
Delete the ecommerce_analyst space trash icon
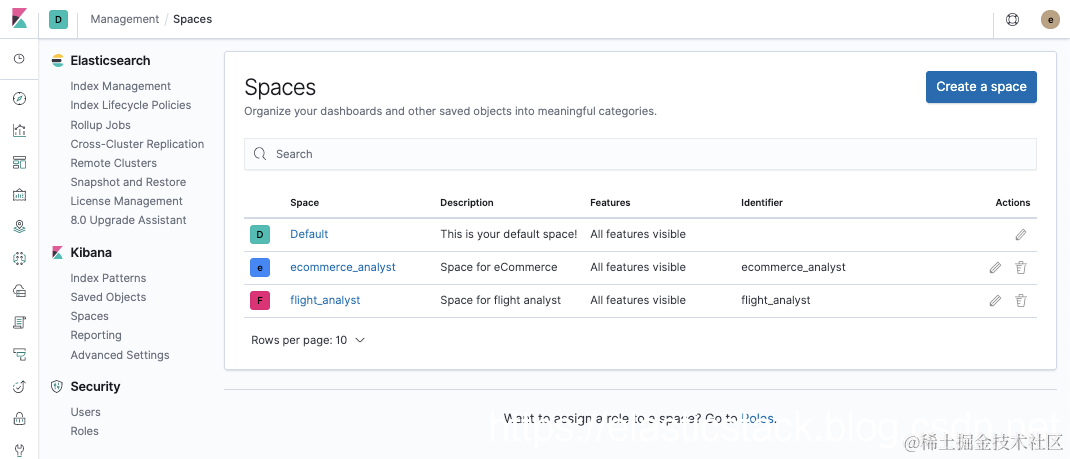(1021, 267)
